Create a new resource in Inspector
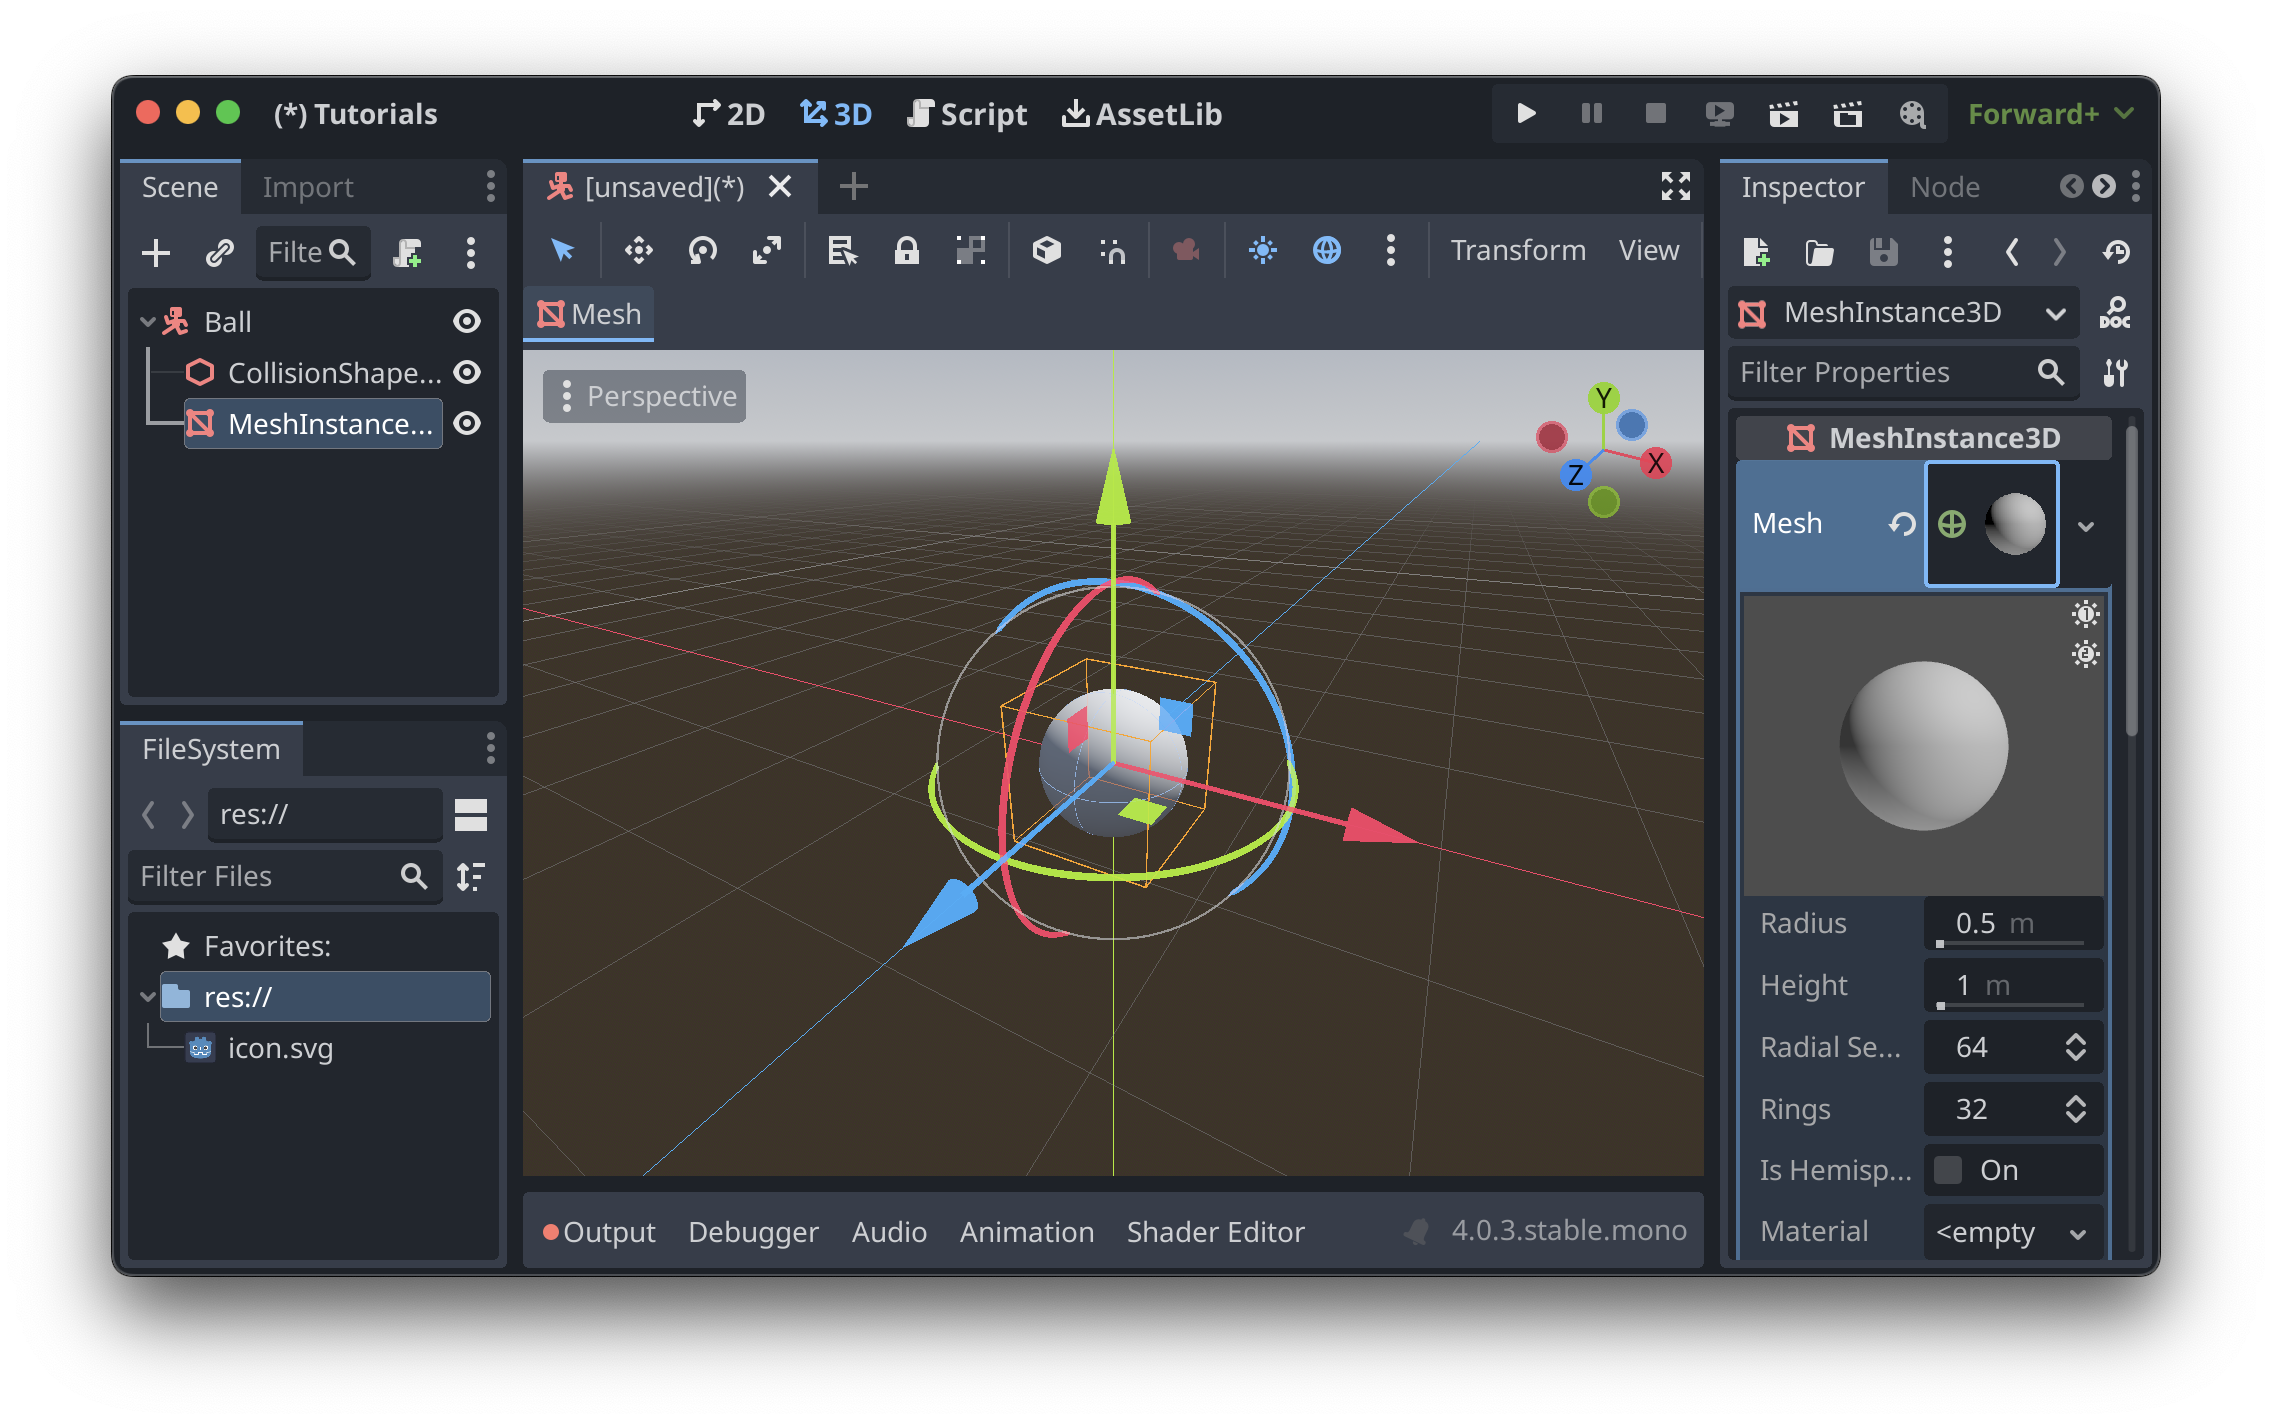 pos(1755,252)
